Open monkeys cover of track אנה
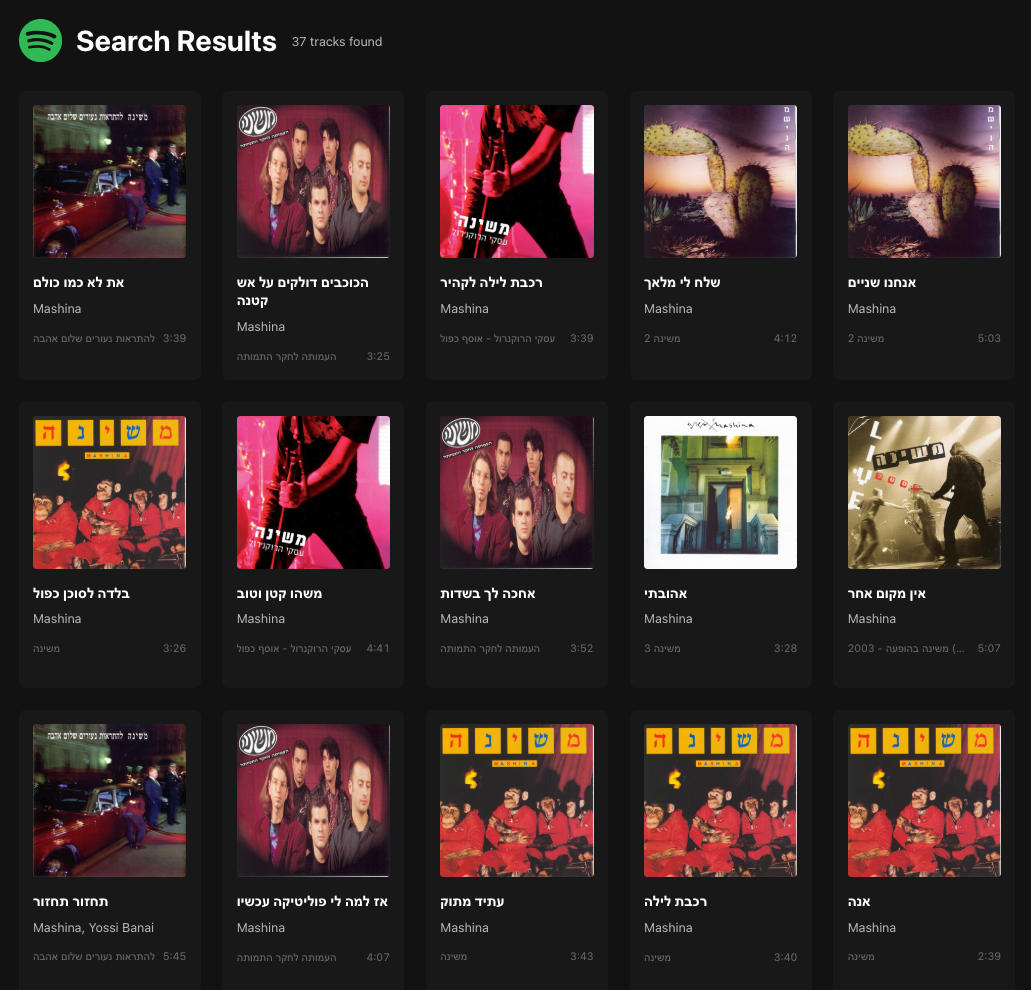 [x=924, y=801]
